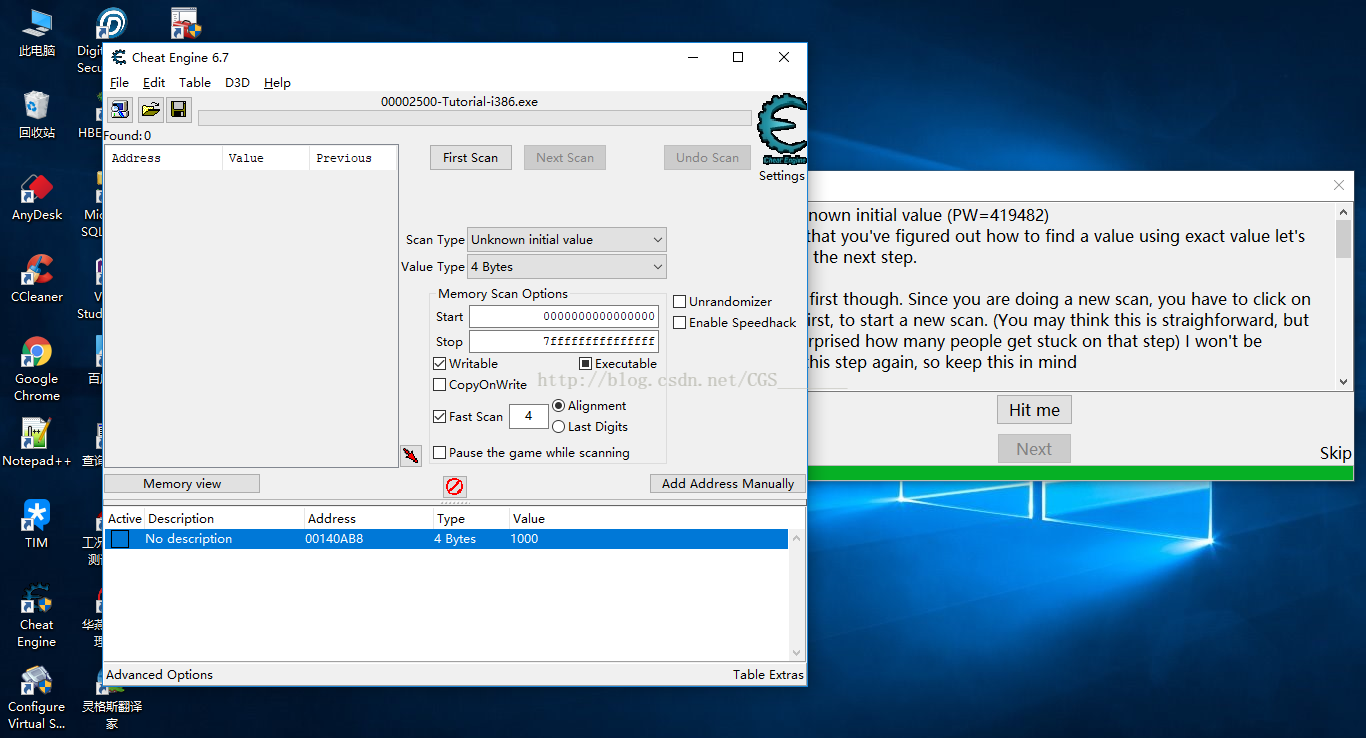
Task: Click the Hit me button
Action: click(x=1034, y=410)
